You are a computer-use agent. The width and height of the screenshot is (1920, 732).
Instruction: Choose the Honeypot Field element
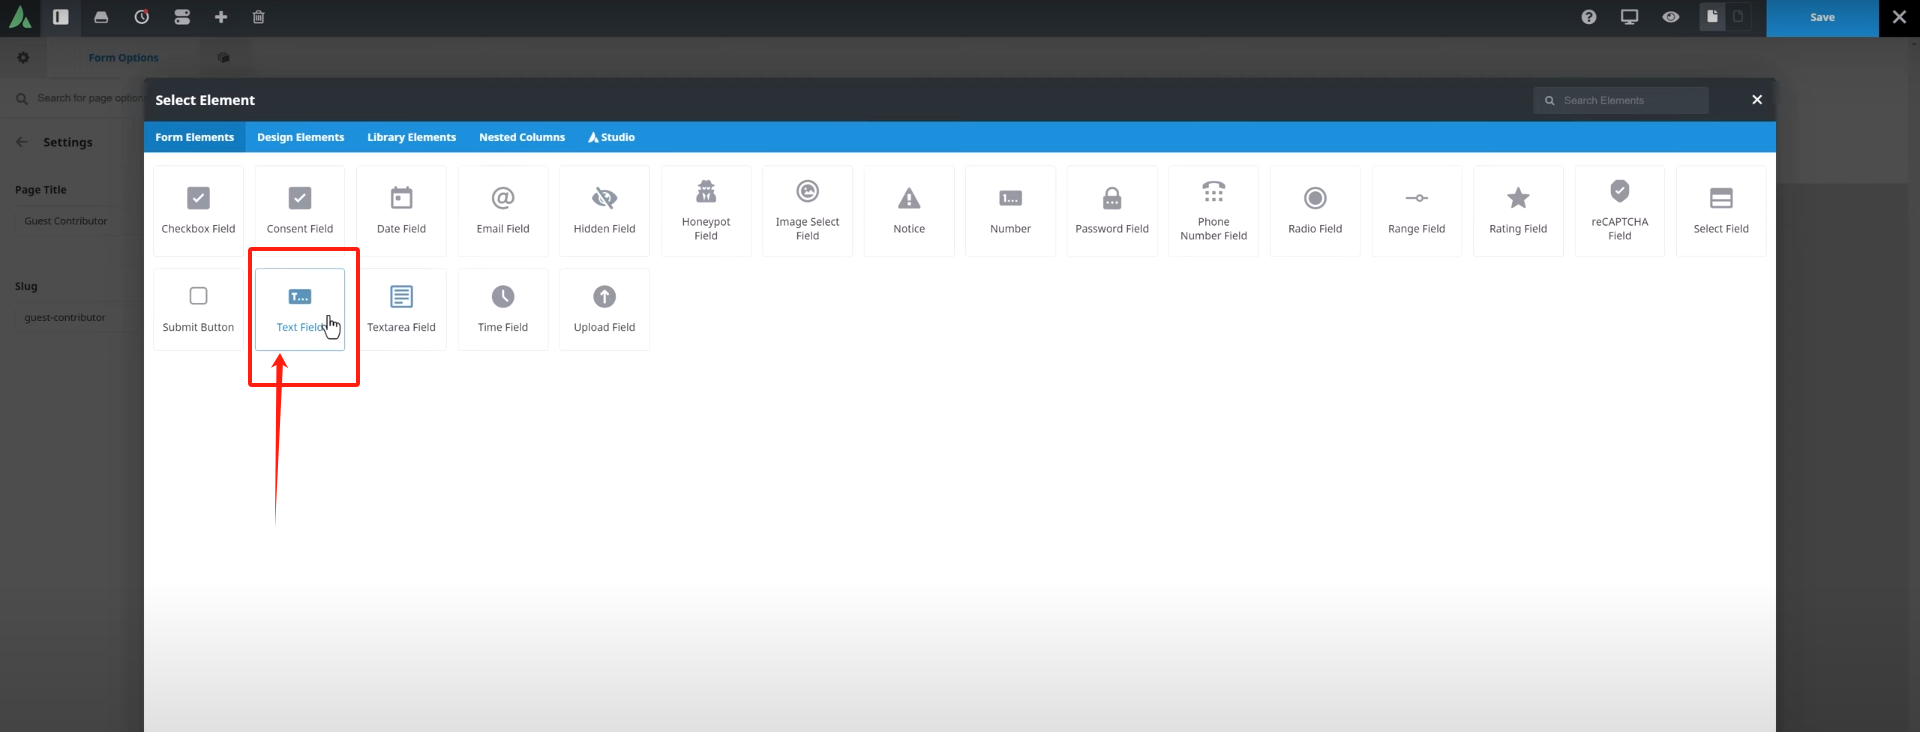[706, 211]
